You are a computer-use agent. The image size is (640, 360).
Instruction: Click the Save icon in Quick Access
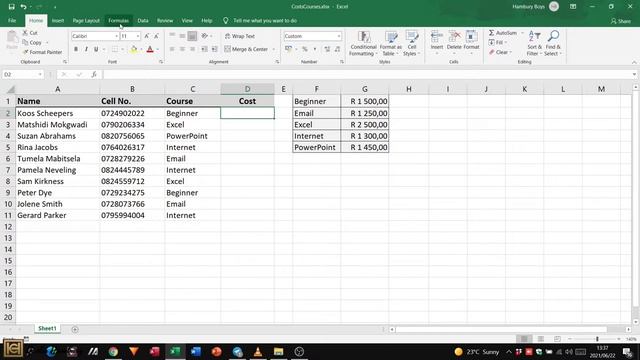(x=11, y=7)
